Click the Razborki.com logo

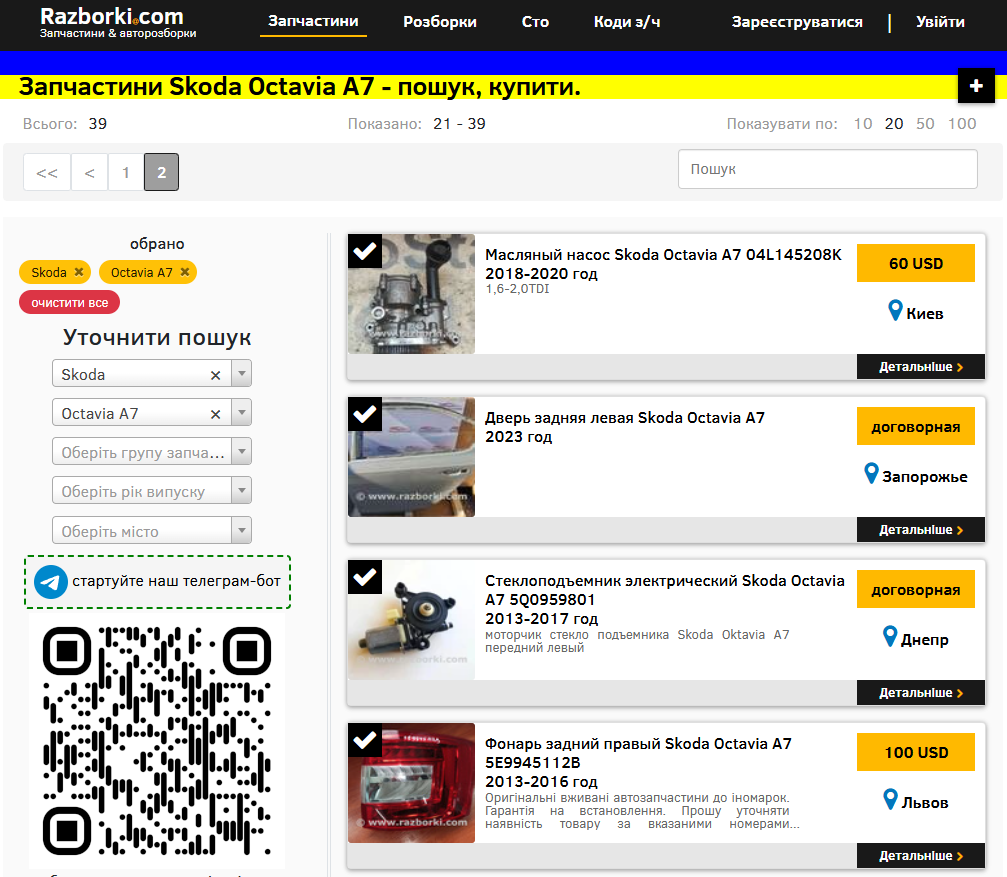click(118, 22)
